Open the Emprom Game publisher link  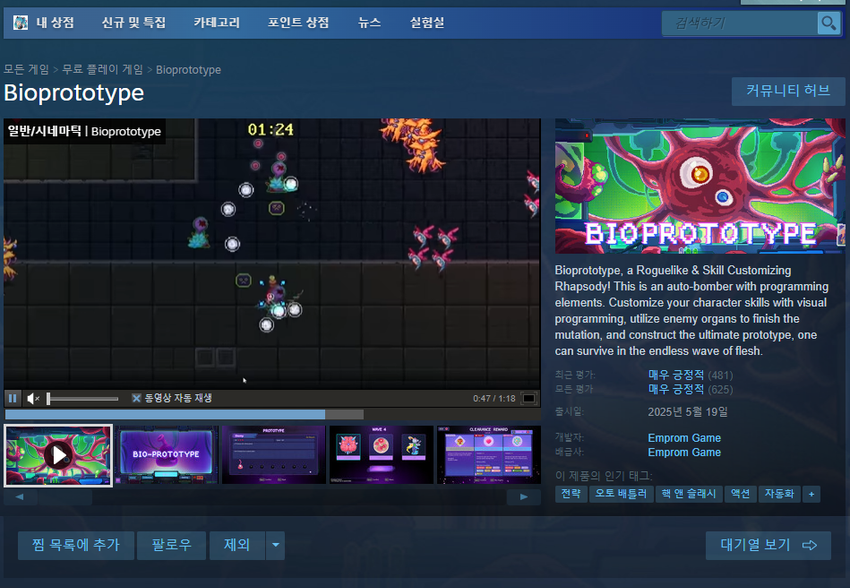684,453
